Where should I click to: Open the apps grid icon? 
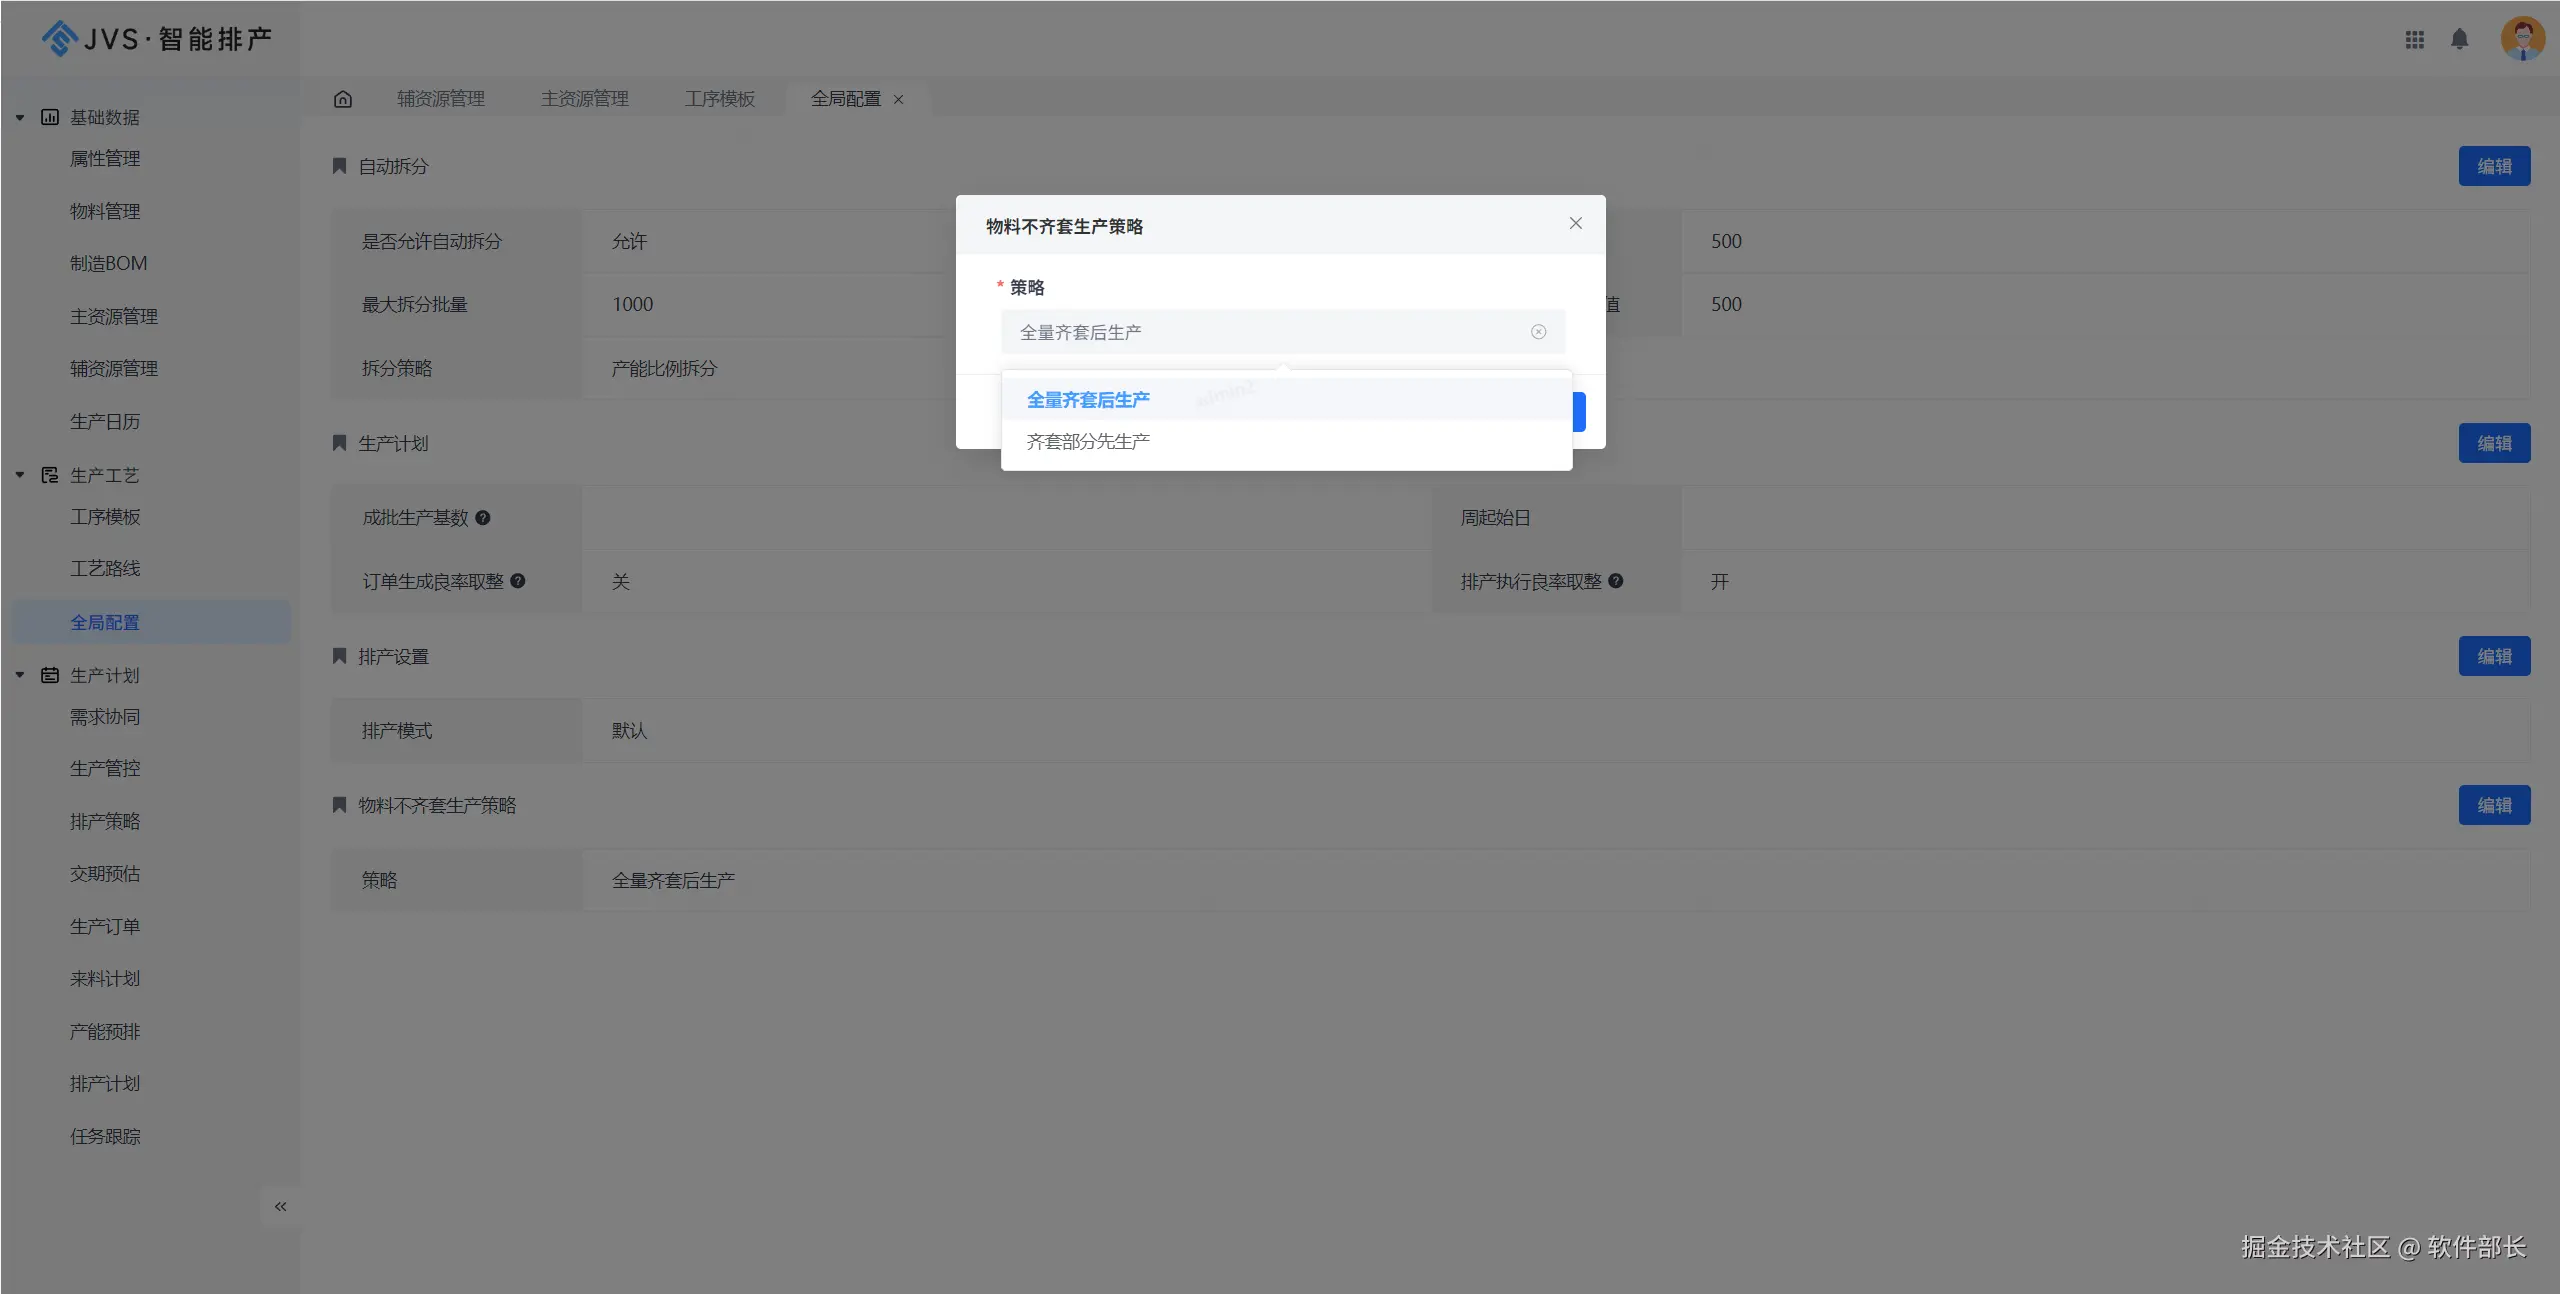point(2414,40)
